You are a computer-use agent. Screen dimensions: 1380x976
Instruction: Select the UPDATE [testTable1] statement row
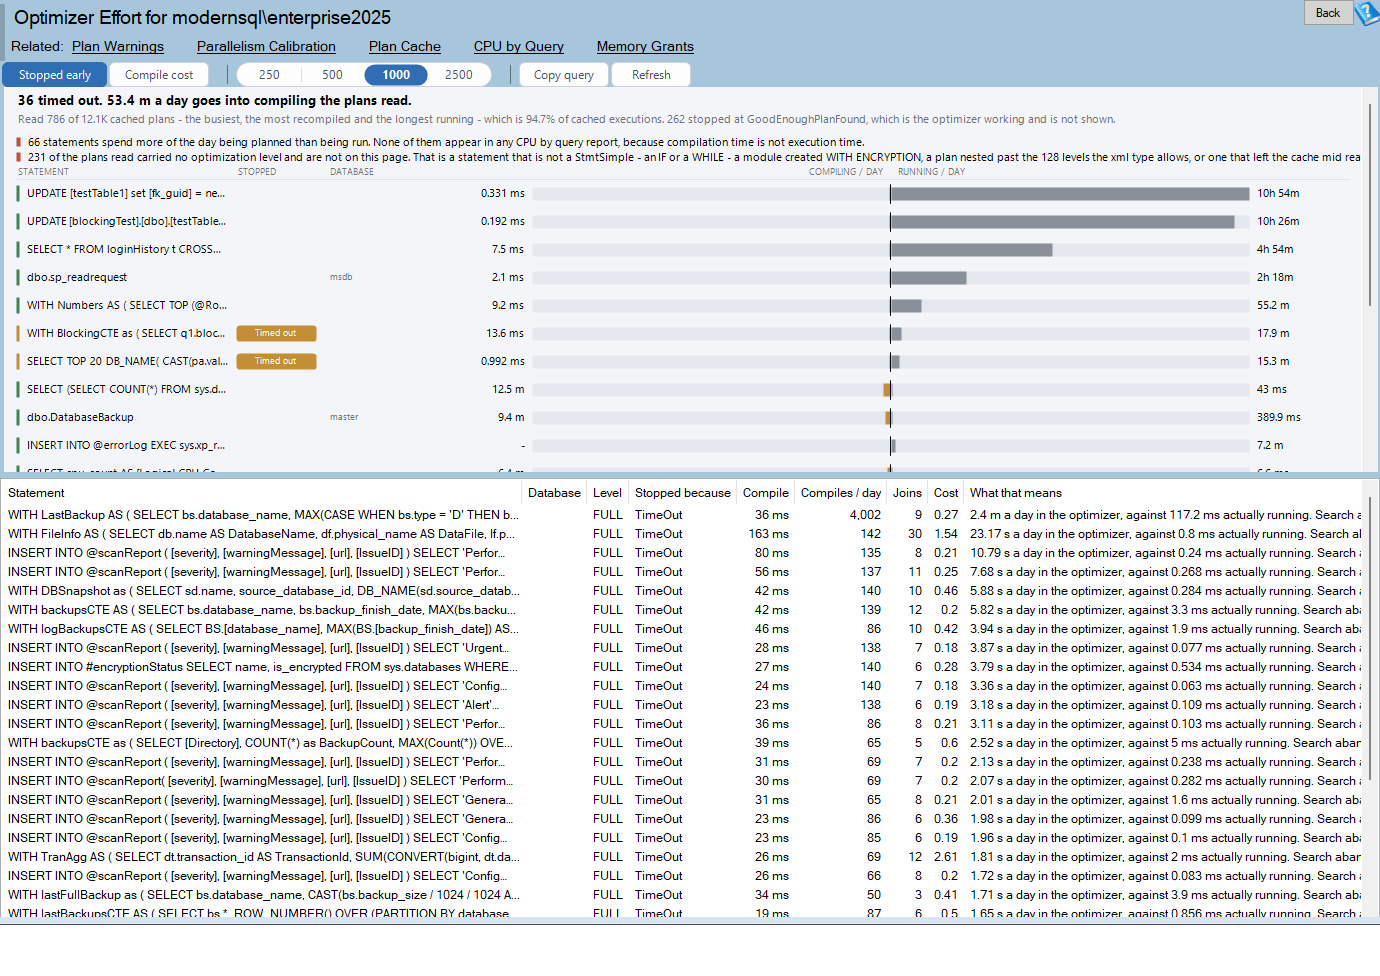coord(683,193)
